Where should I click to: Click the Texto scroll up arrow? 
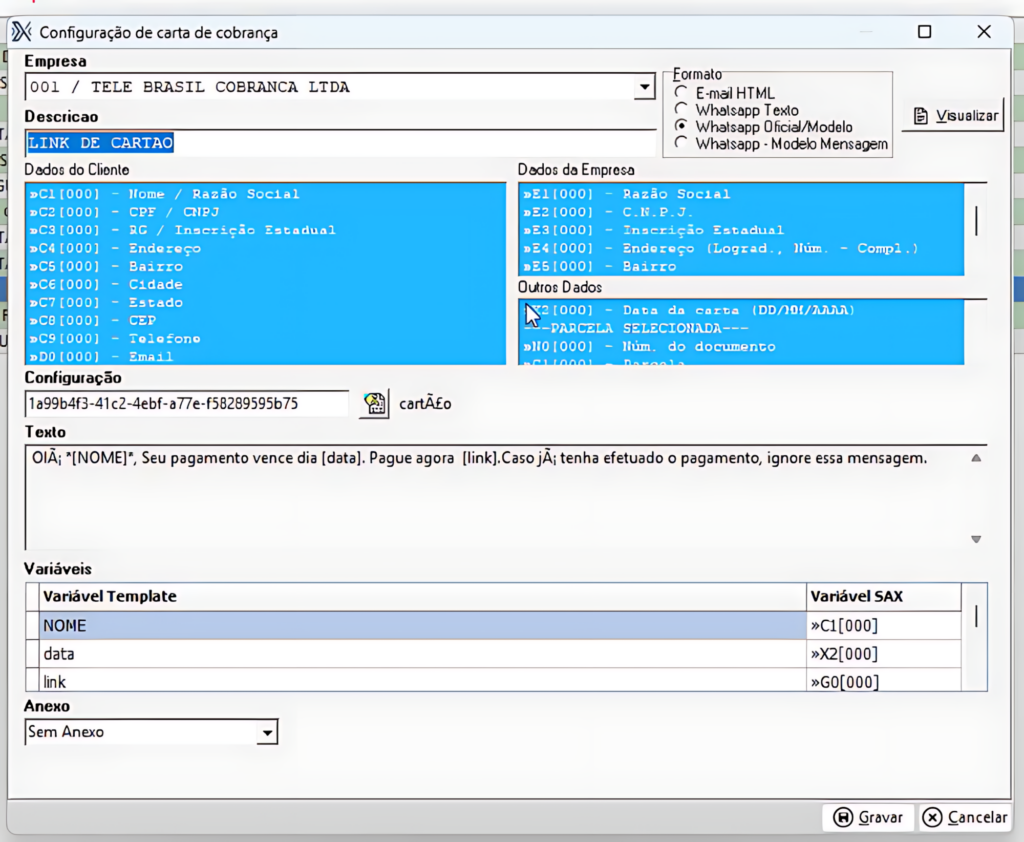(976, 458)
